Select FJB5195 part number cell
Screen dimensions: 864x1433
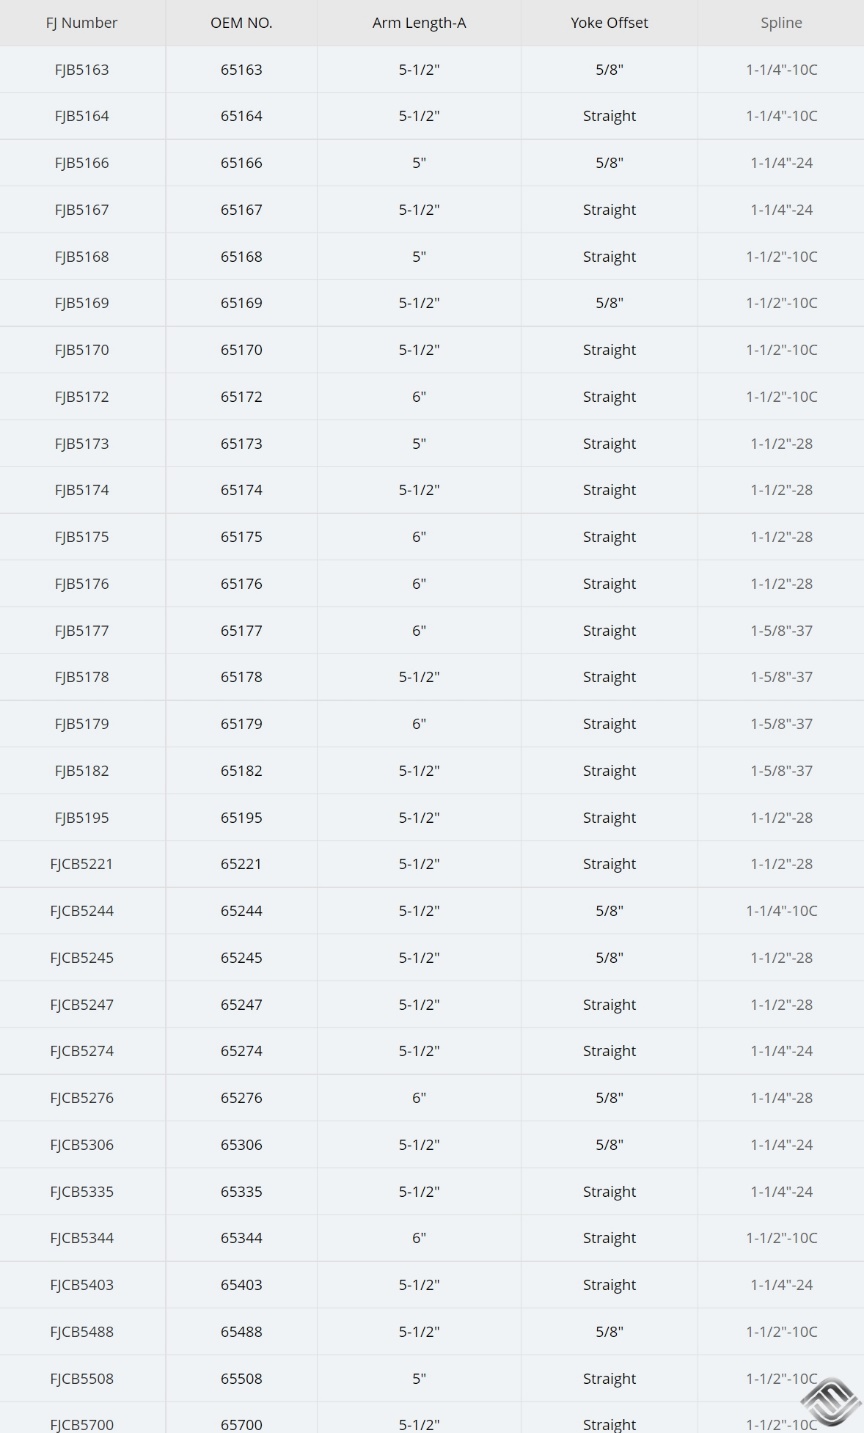coord(82,818)
